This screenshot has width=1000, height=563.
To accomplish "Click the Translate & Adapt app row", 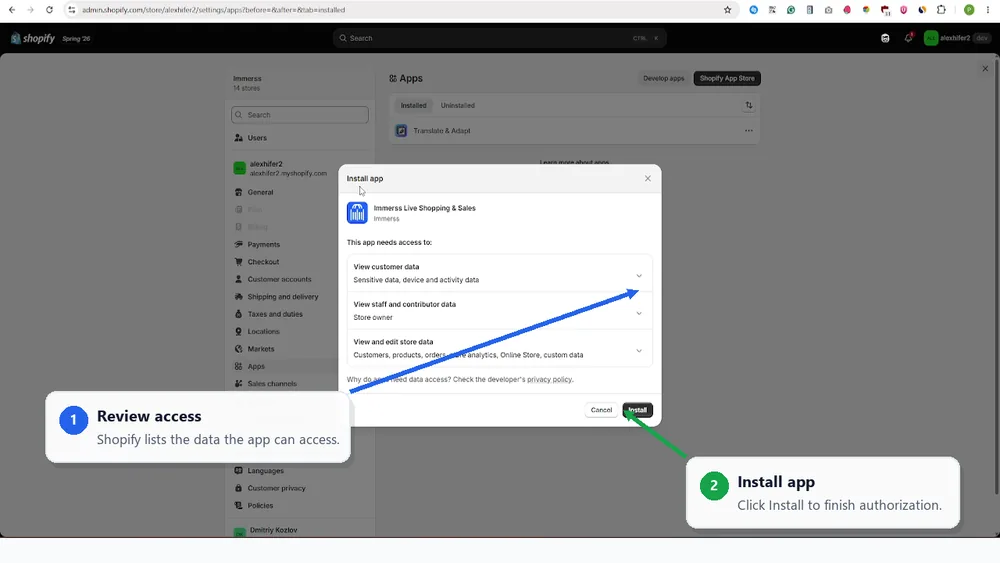I will click(x=574, y=131).
